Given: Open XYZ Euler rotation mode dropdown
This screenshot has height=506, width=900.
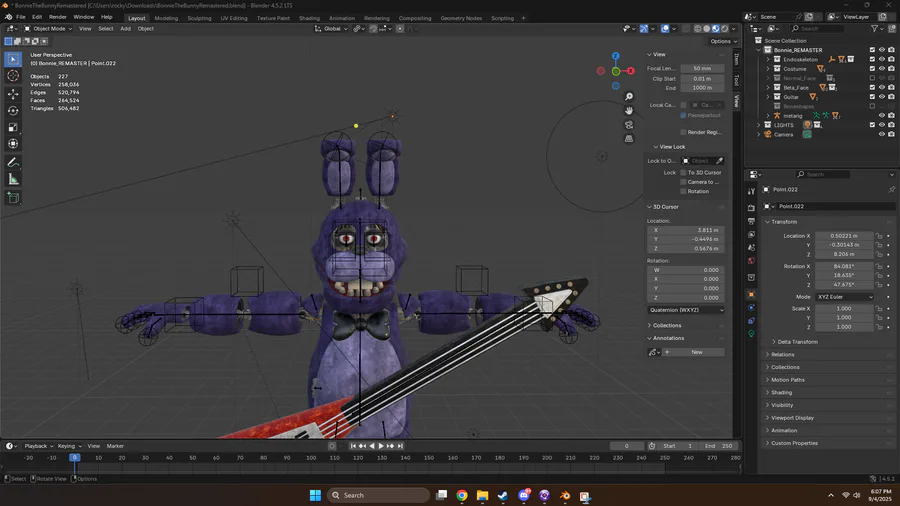Looking at the screenshot, I should click(x=844, y=297).
